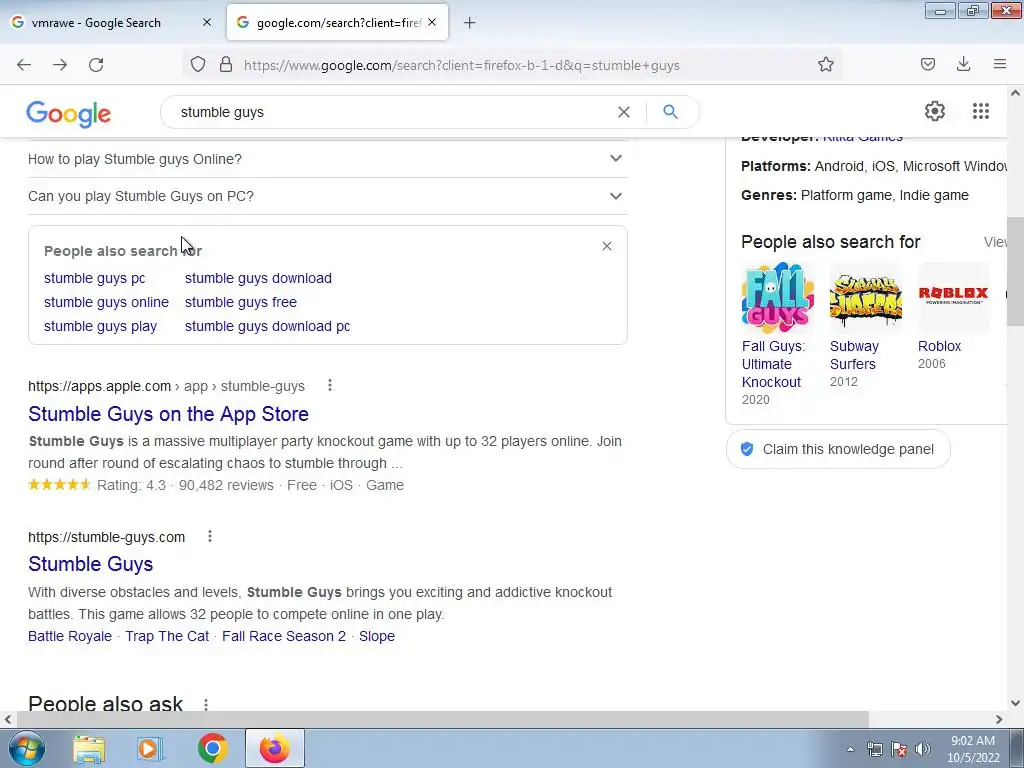Click the horizontal scrollbar right arrow
The width and height of the screenshot is (1024, 768).
click(999, 719)
